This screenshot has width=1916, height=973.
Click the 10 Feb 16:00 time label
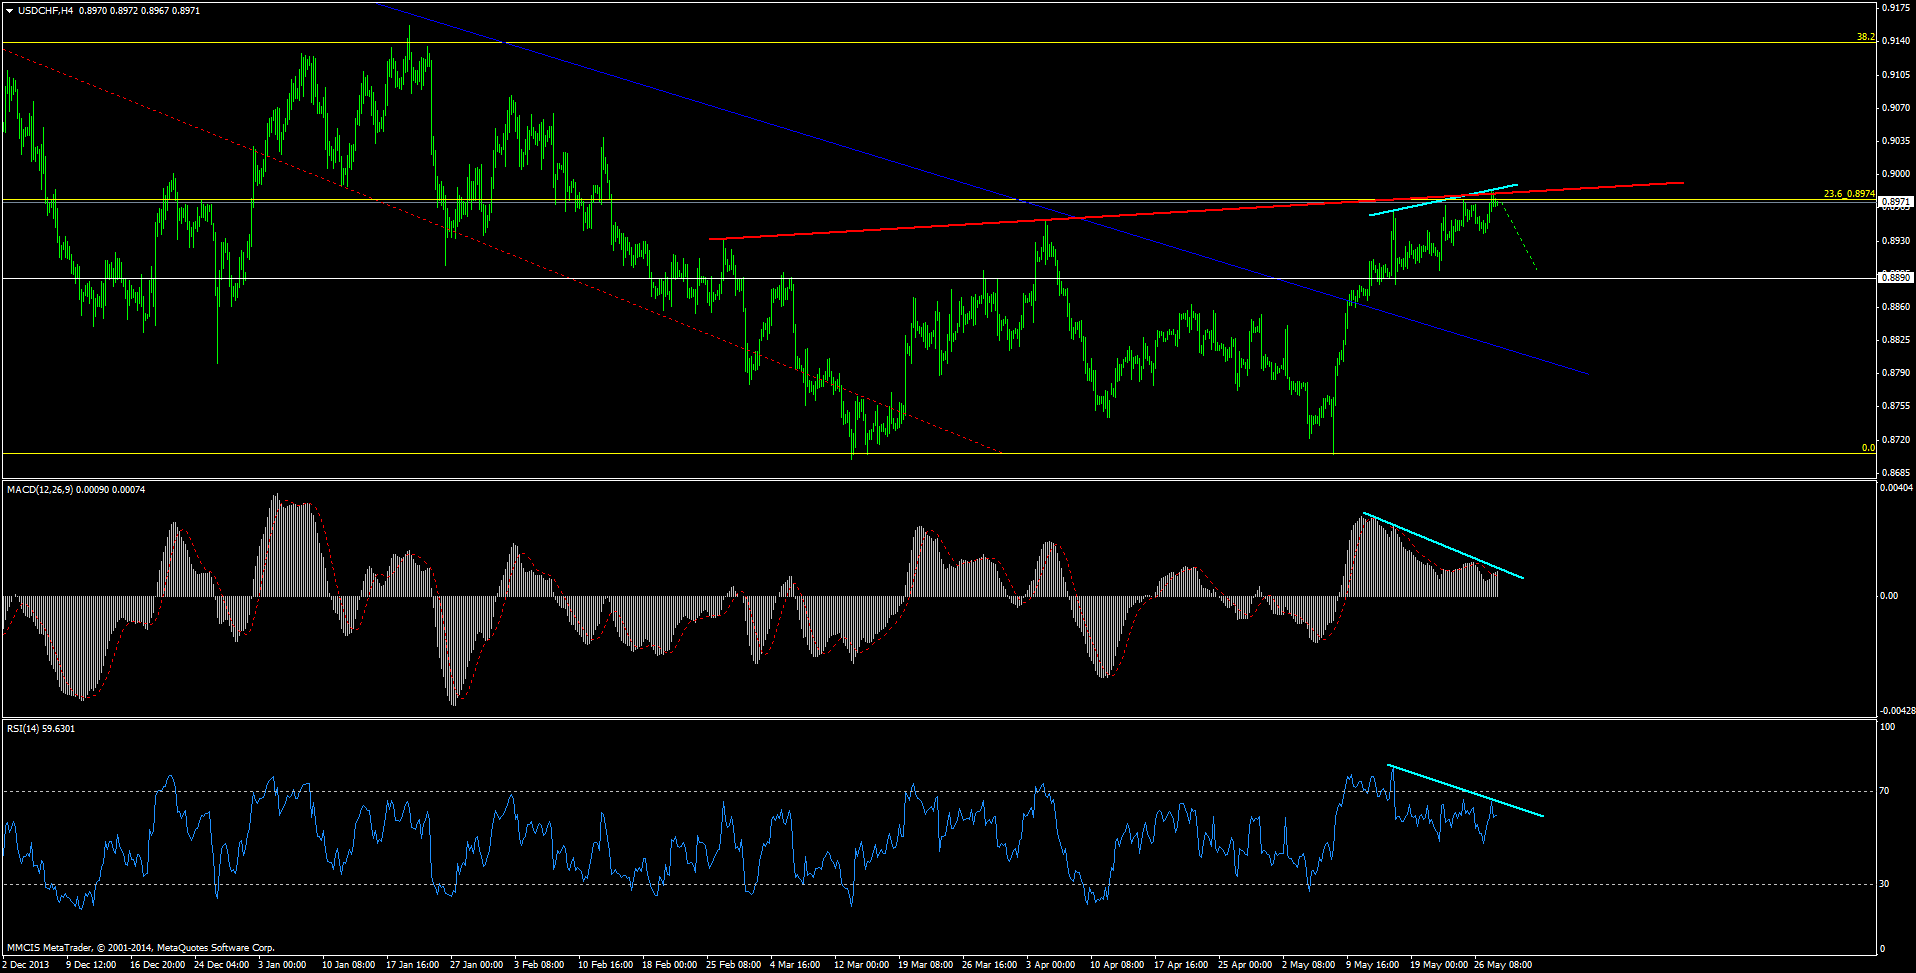pos(605,965)
